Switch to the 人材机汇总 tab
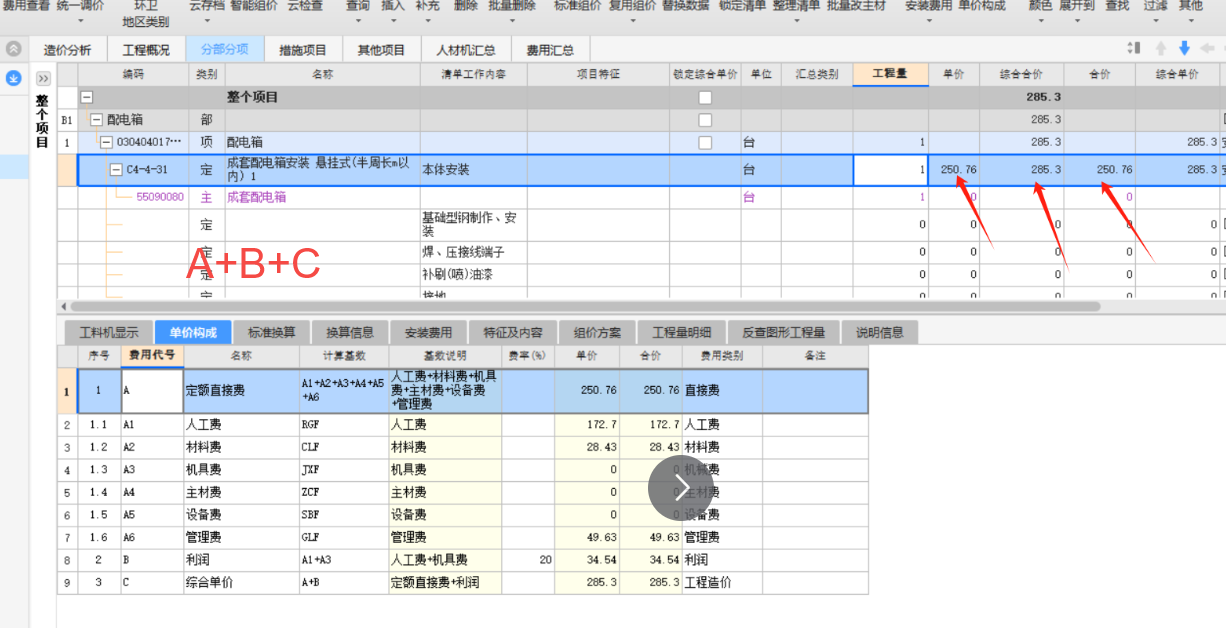The width and height of the screenshot is (1226, 628). pyautogui.click(x=466, y=49)
